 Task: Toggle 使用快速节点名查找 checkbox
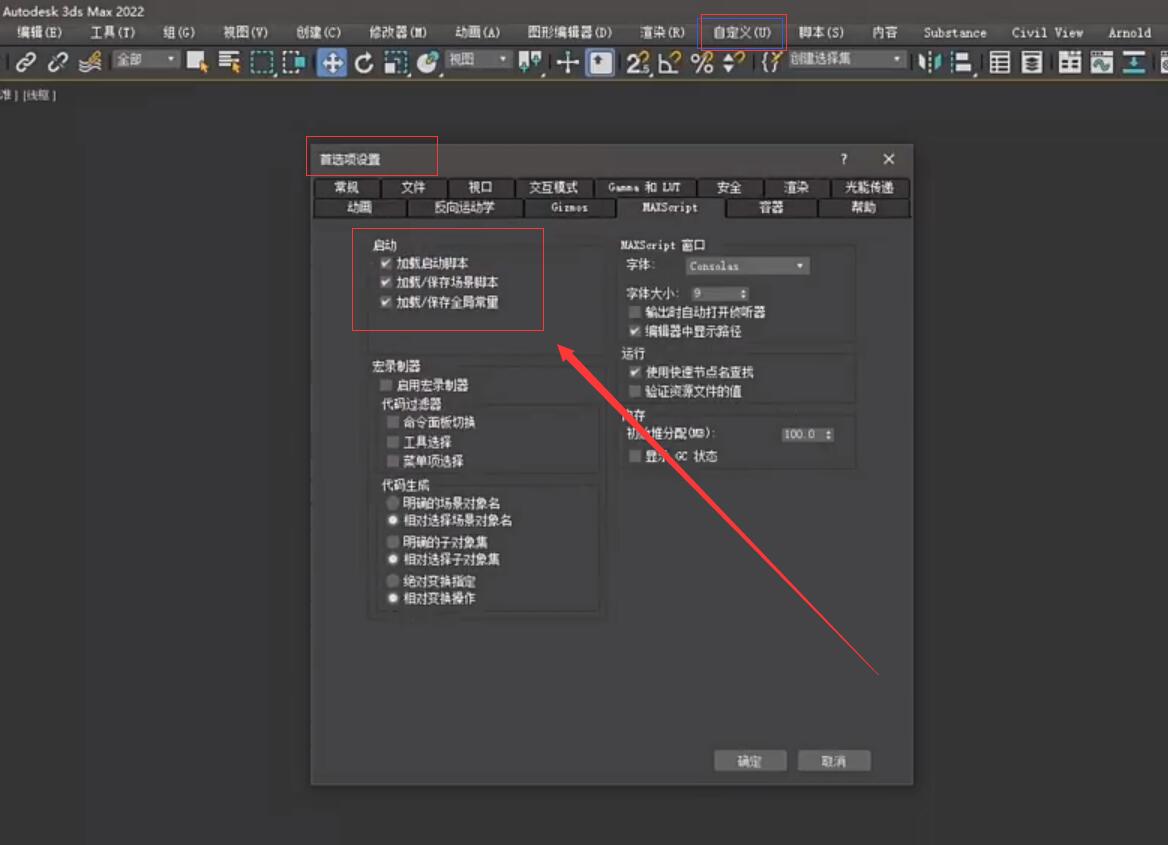[x=634, y=372]
